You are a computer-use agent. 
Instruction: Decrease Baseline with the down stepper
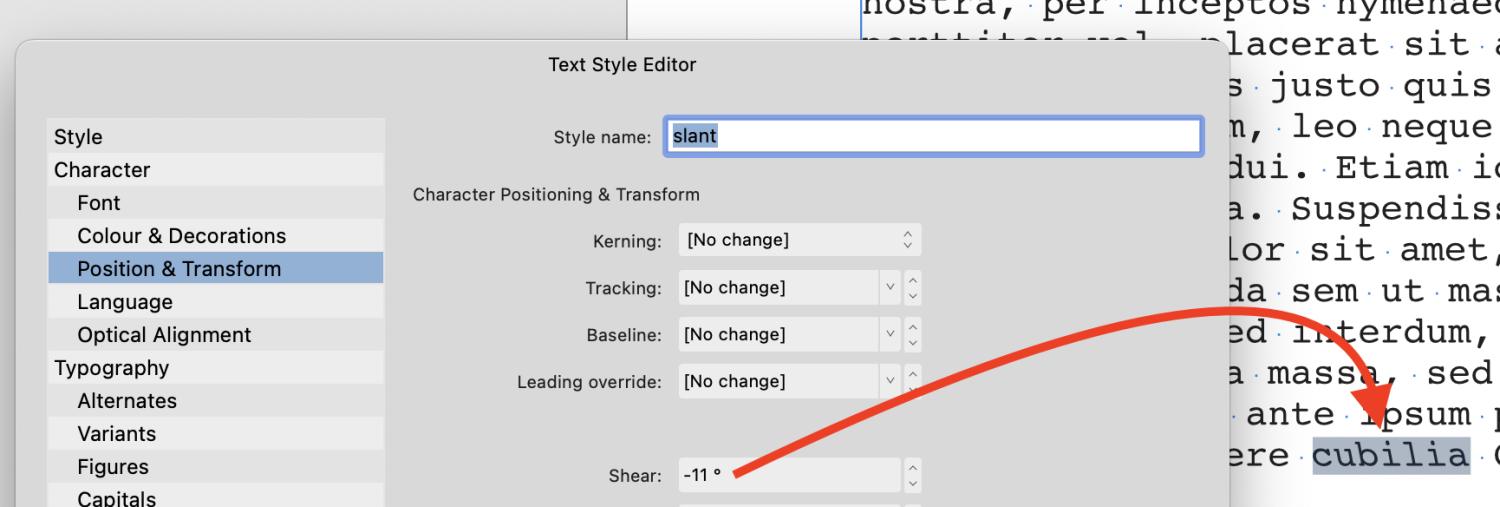point(912,343)
